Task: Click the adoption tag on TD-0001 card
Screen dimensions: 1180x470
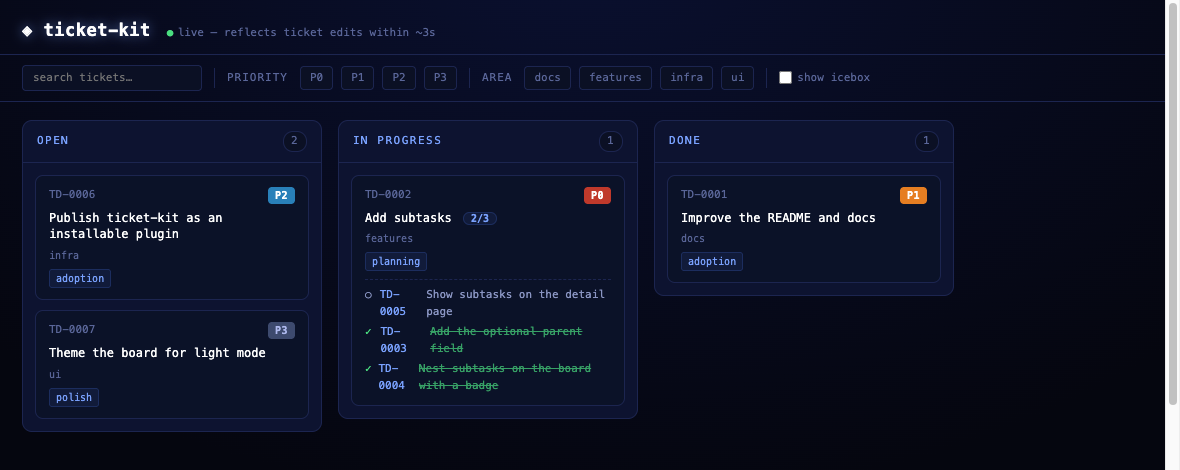Action: coord(712,261)
